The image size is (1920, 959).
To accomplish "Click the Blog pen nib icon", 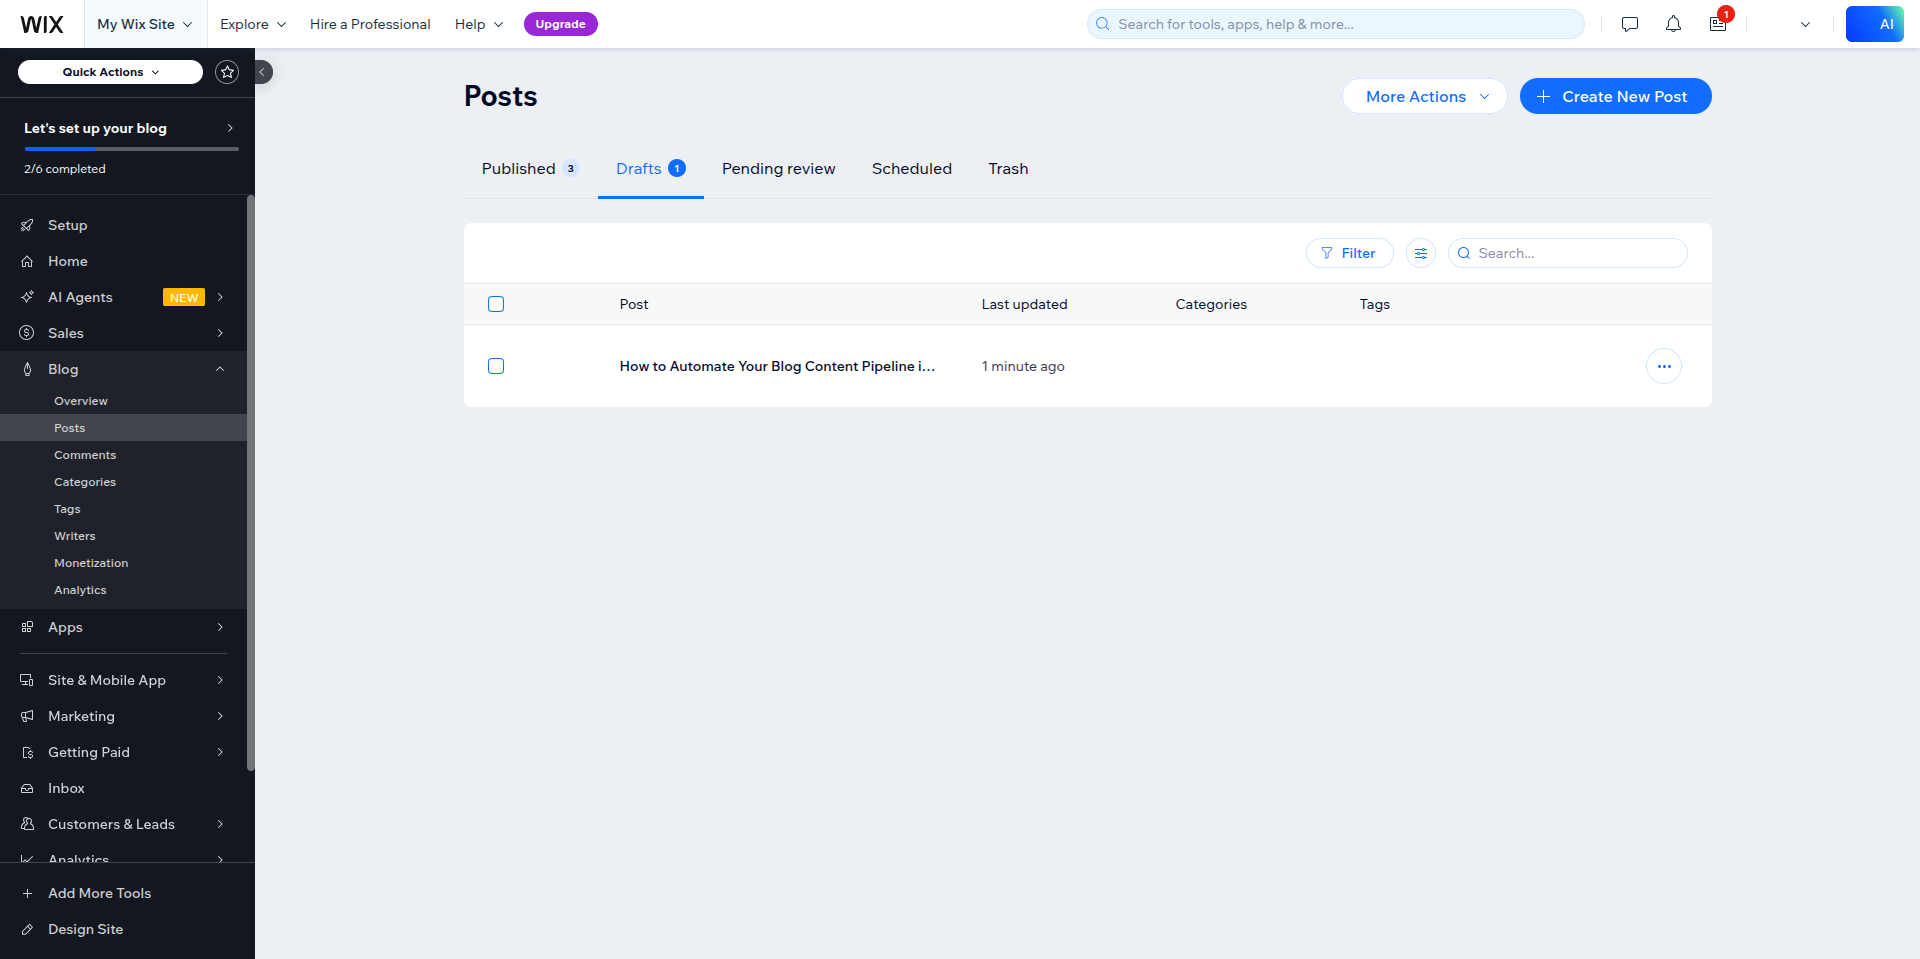I will coord(27,369).
